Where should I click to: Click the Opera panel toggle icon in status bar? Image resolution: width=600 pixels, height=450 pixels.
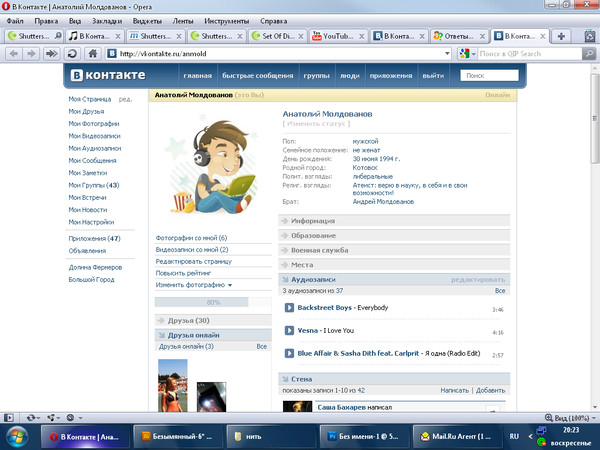(x=9, y=417)
